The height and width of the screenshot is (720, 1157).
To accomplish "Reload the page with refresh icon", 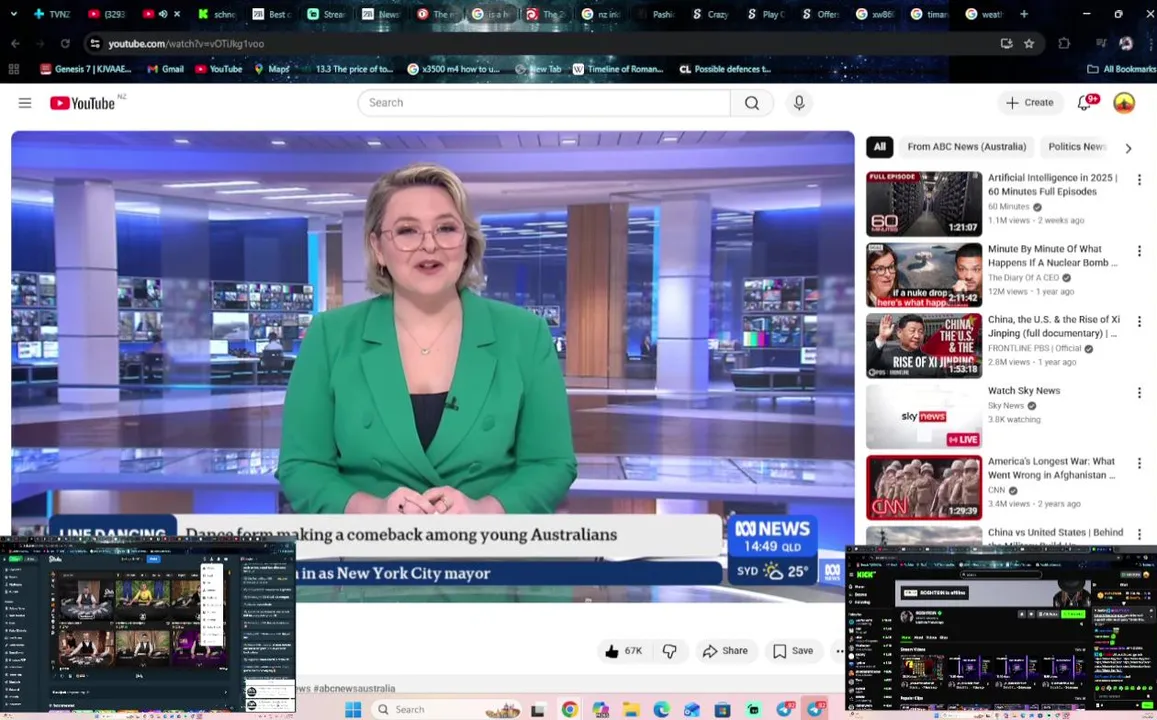I will point(65,44).
